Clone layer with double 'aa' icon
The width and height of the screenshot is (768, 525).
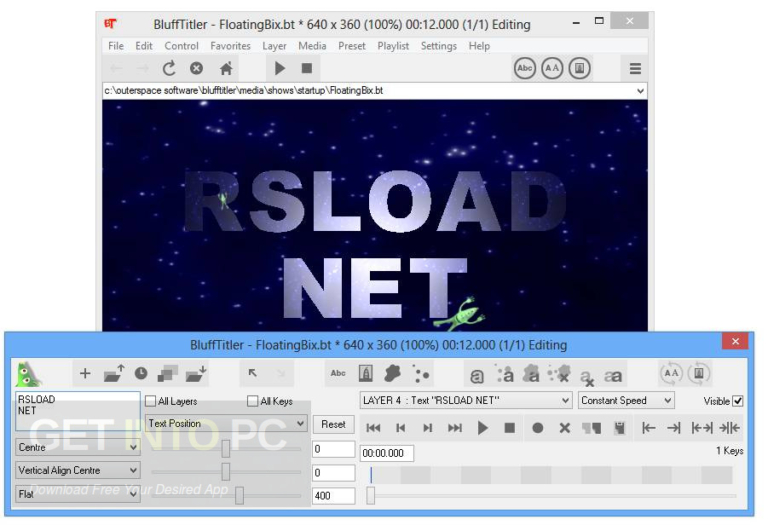pyautogui.click(x=613, y=376)
